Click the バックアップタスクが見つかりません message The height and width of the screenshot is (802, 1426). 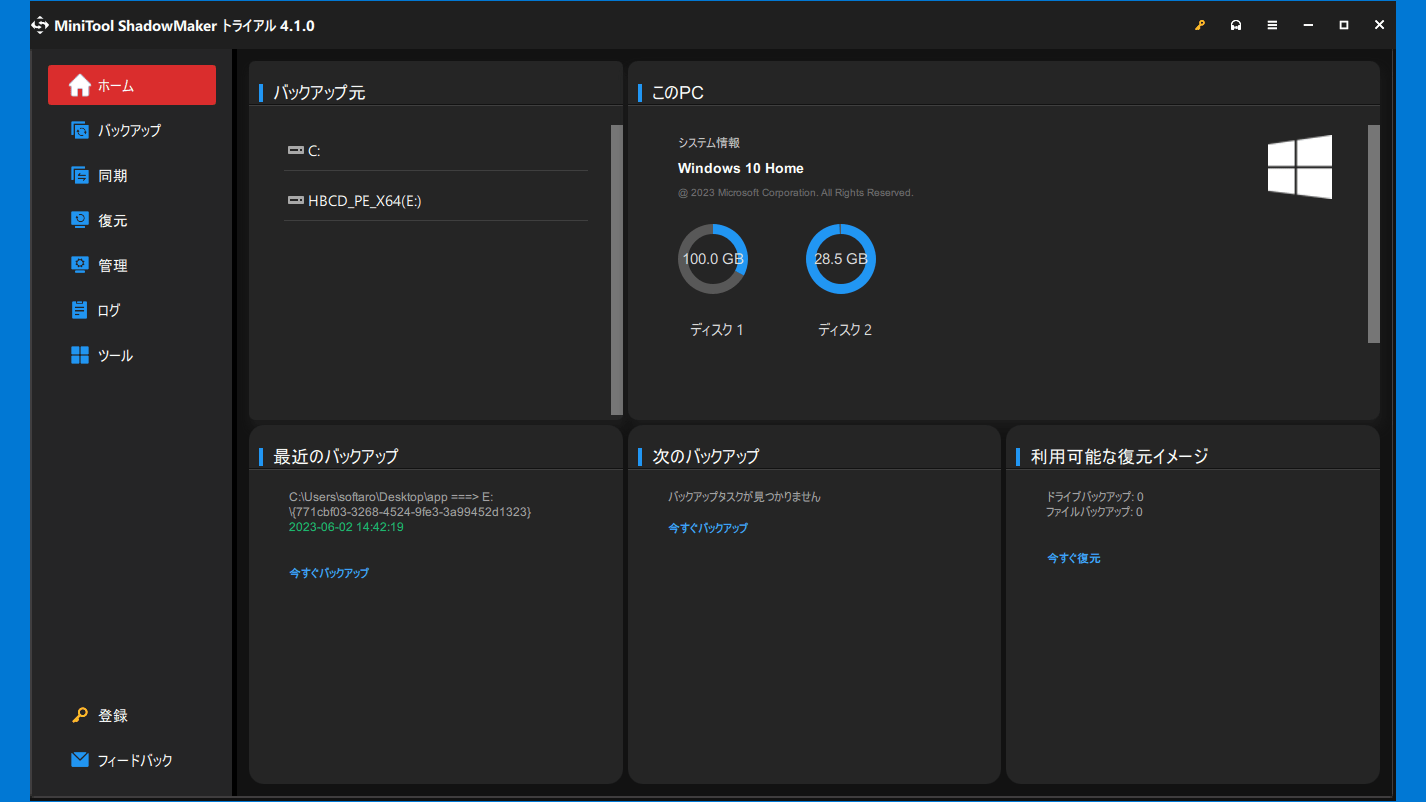744,496
